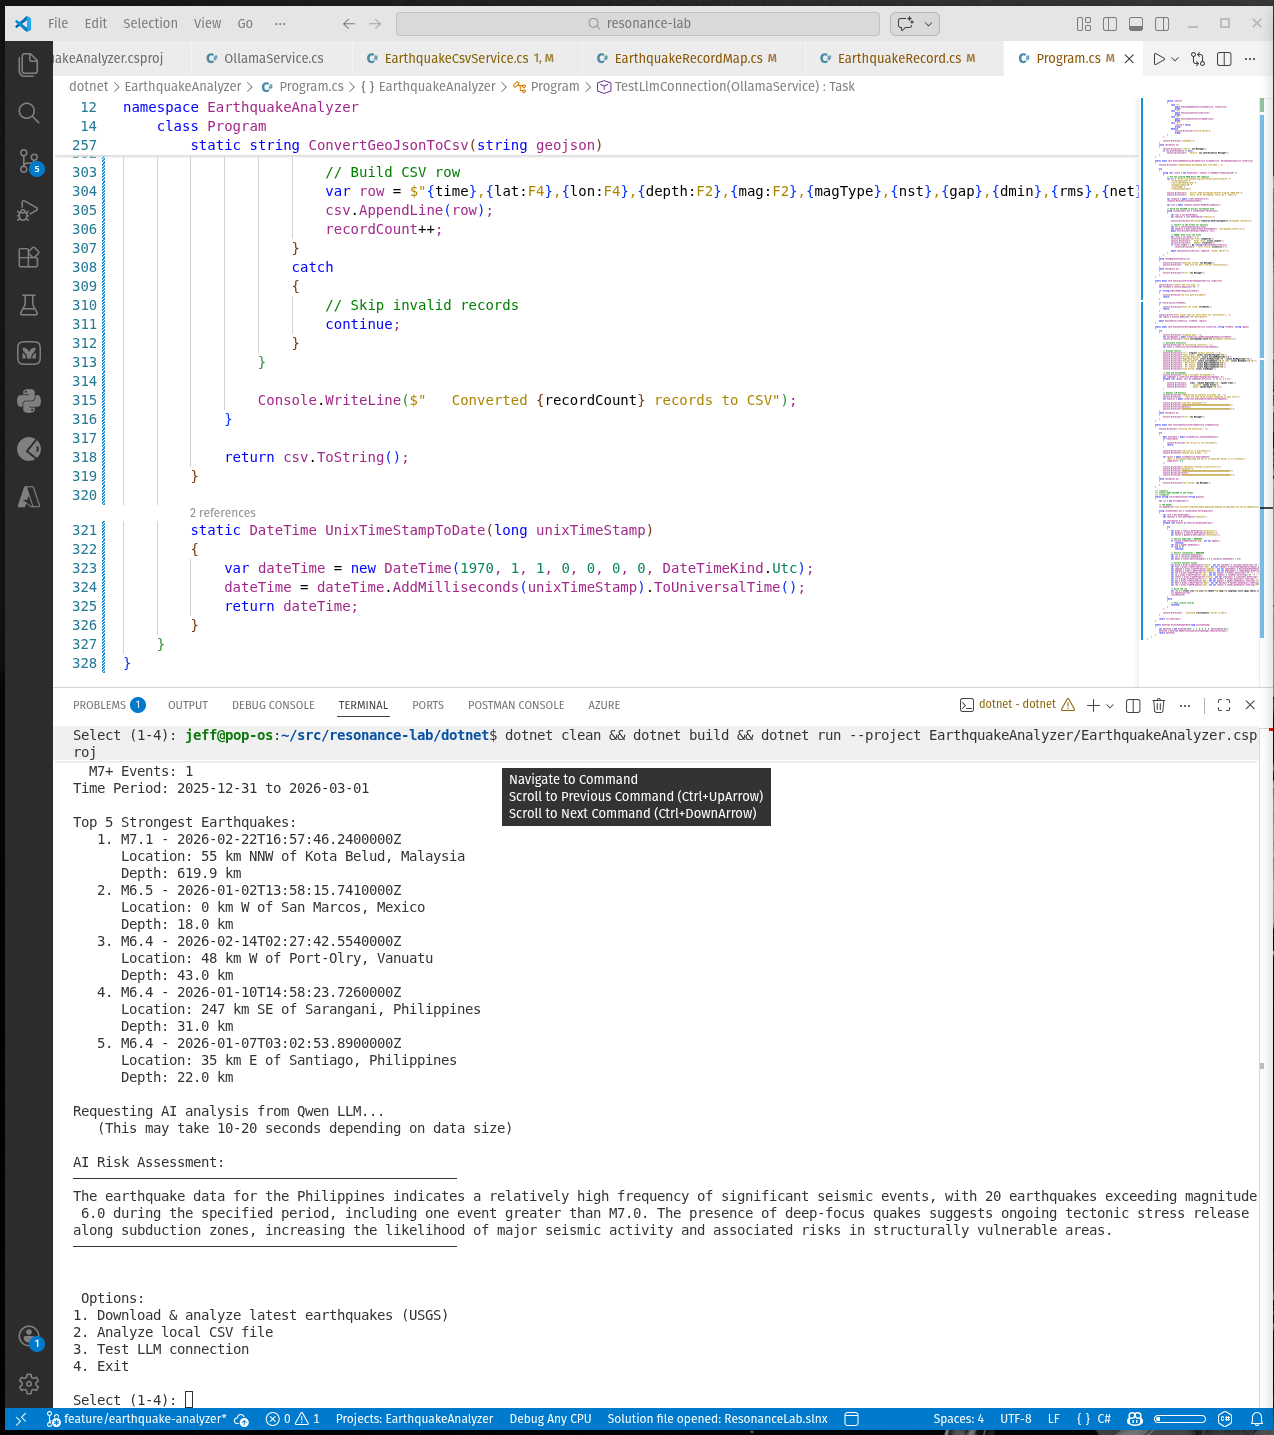Split the terminal pane
The height and width of the screenshot is (1435, 1274).
(x=1133, y=705)
